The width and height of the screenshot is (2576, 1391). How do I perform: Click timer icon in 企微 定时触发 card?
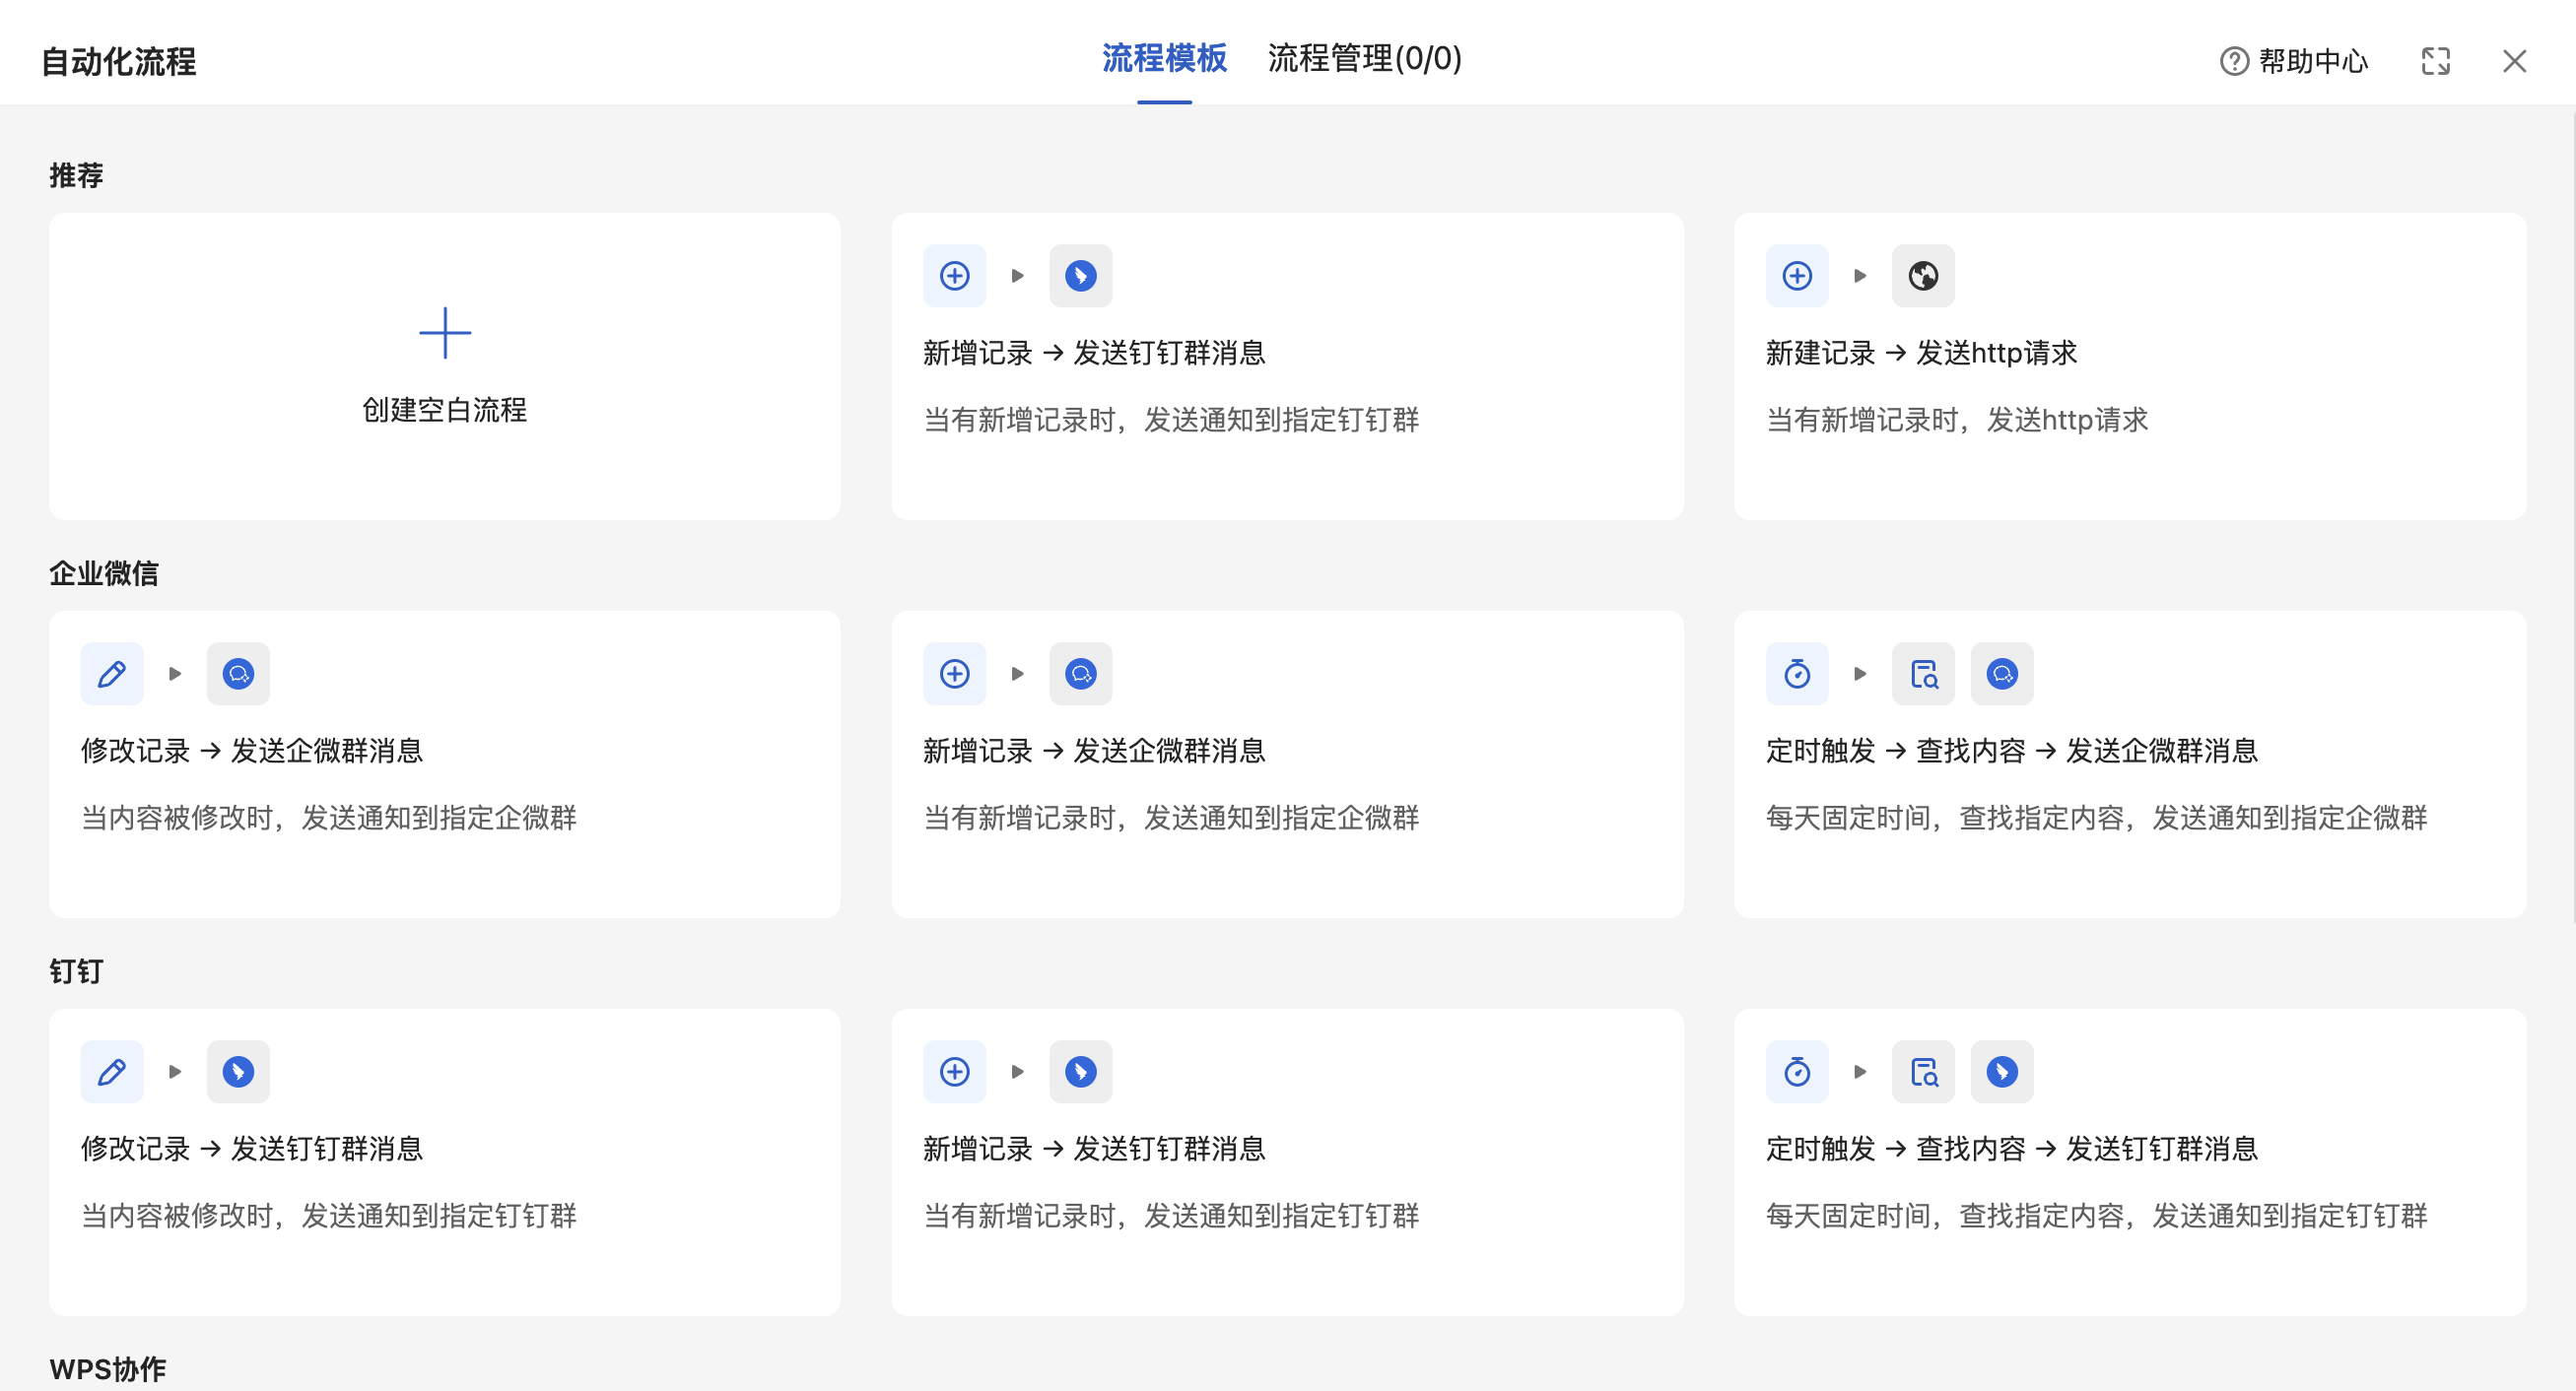1798,674
